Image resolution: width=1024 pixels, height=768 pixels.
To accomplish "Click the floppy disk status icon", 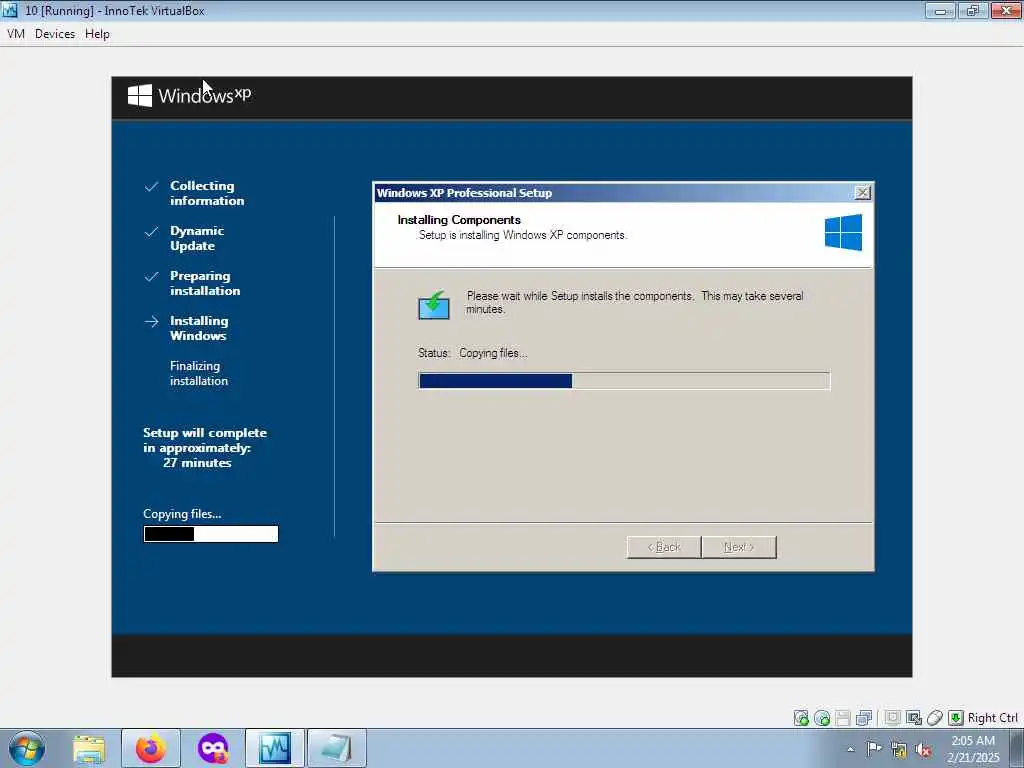I will click(843, 718).
